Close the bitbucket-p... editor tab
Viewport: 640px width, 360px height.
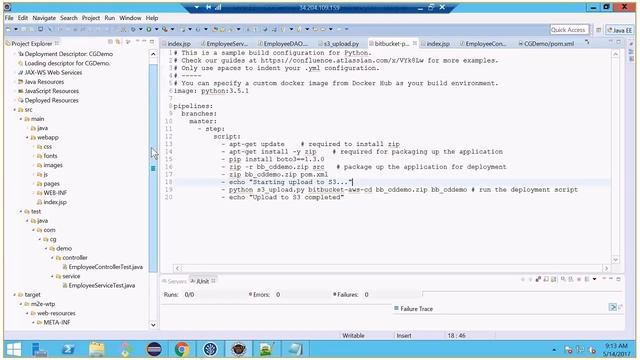[x=415, y=43]
